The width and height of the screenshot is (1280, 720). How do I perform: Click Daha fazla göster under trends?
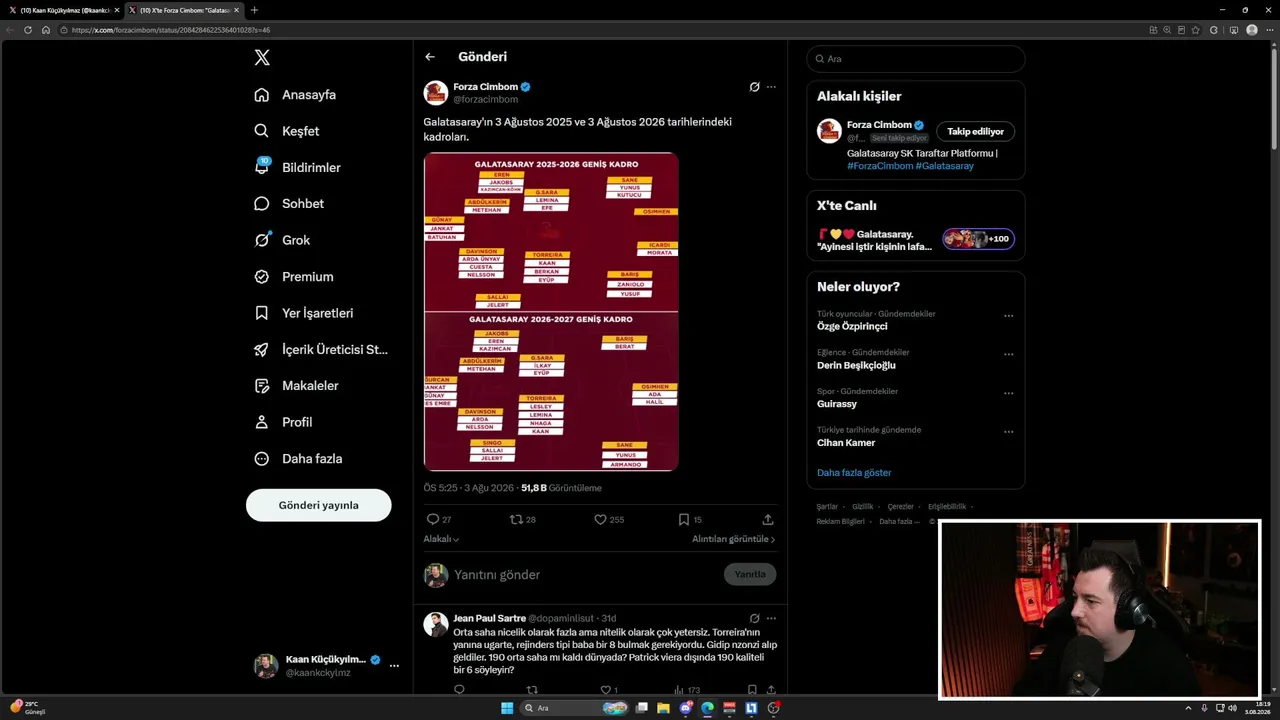(854, 473)
